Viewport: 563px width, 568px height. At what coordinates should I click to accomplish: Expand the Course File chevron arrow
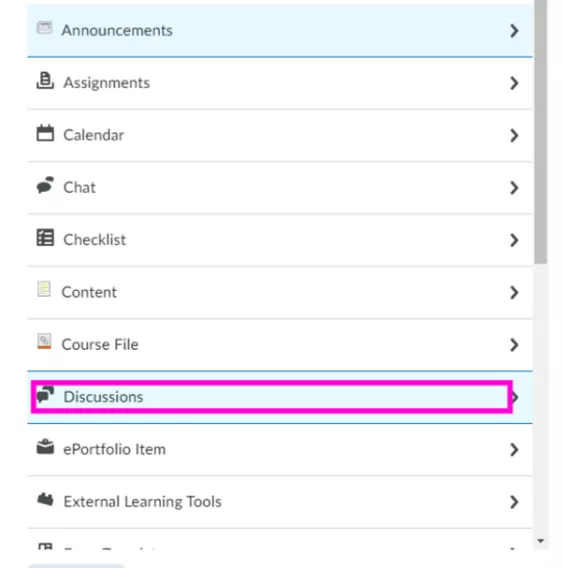(514, 345)
